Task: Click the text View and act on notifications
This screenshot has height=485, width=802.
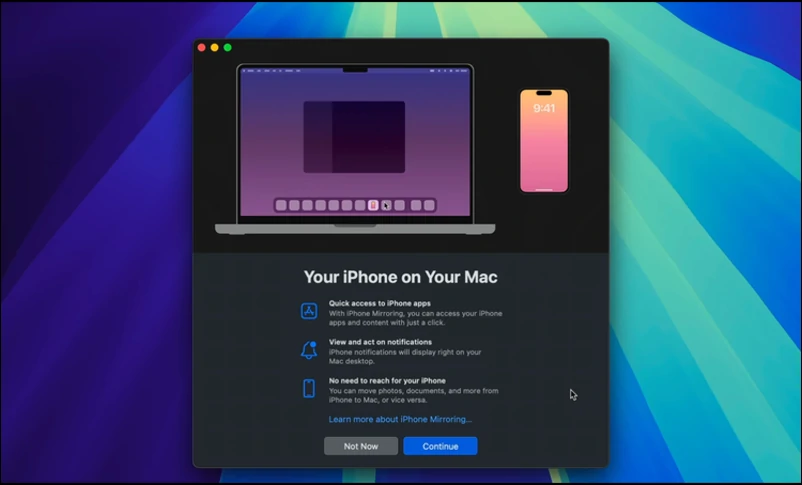Action: [380, 342]
